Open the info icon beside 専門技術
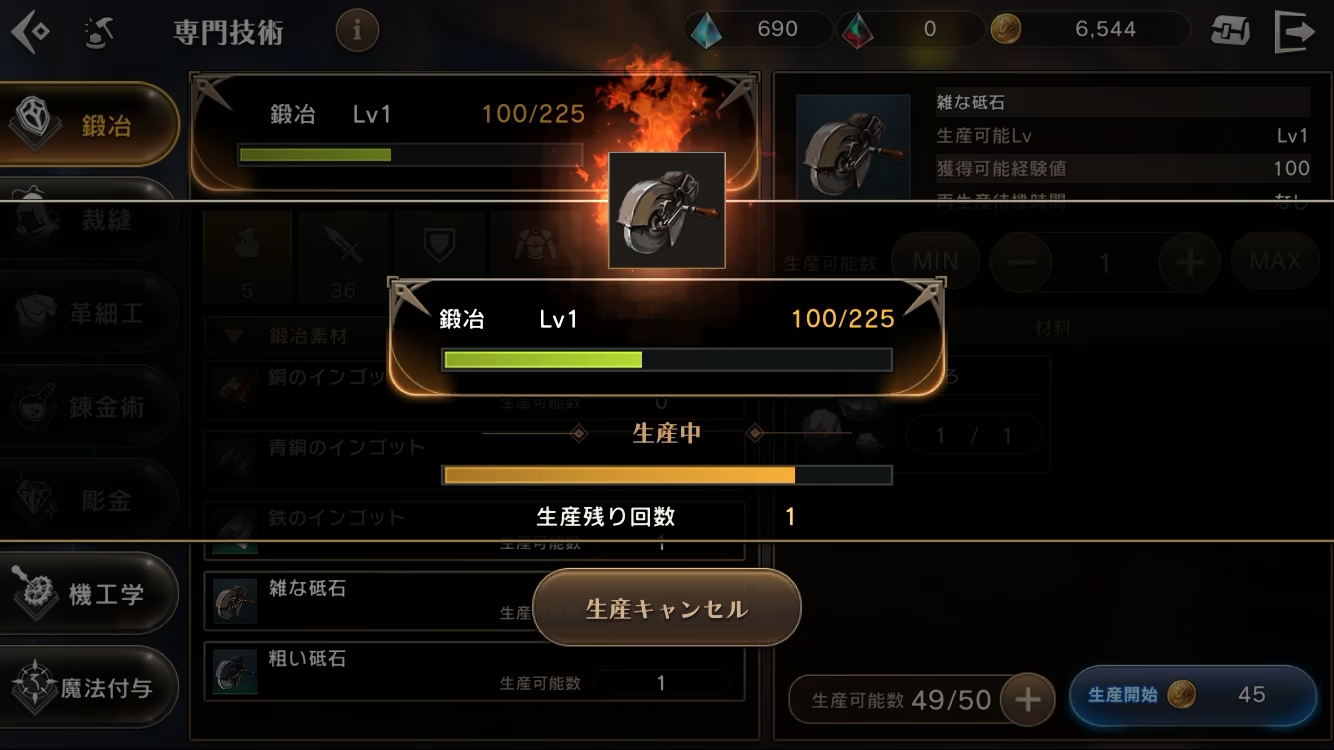This screenshot has width=1334, height=750. point(357,31)
